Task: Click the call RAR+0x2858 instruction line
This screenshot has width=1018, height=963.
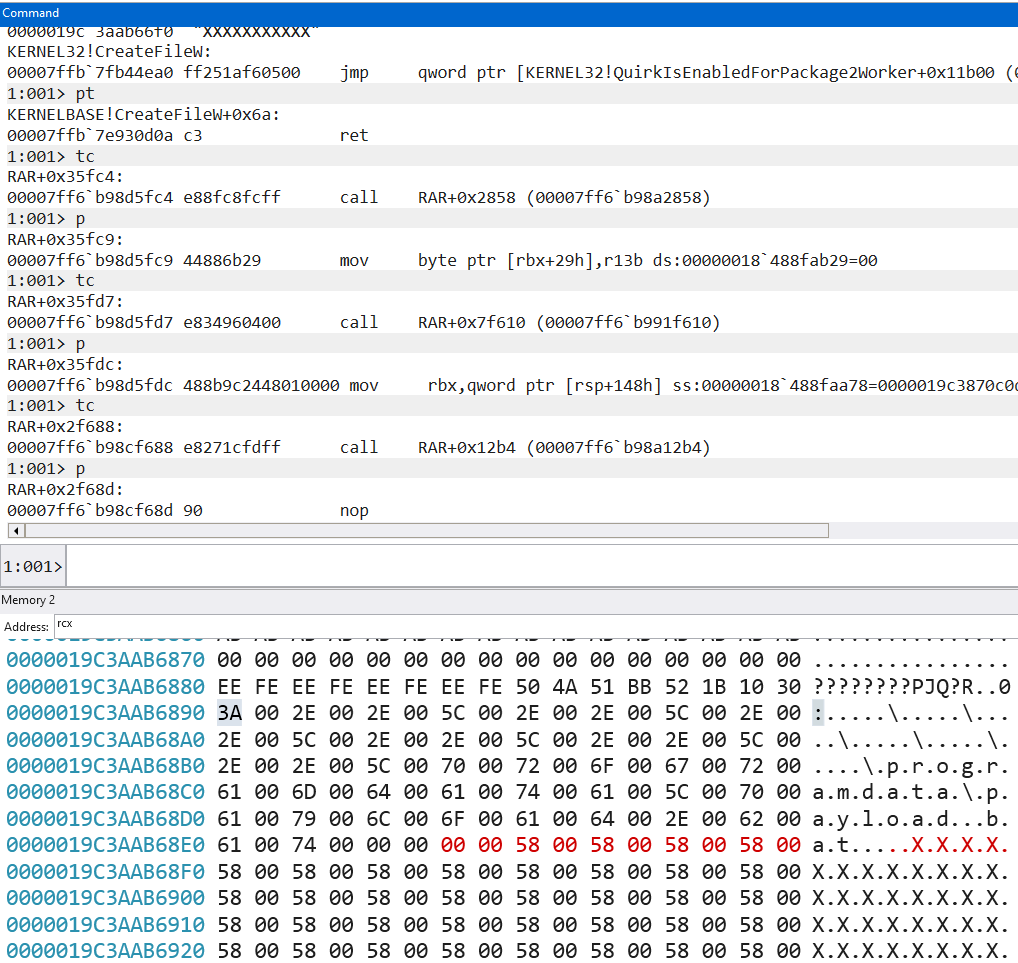Action: point(359,197)
